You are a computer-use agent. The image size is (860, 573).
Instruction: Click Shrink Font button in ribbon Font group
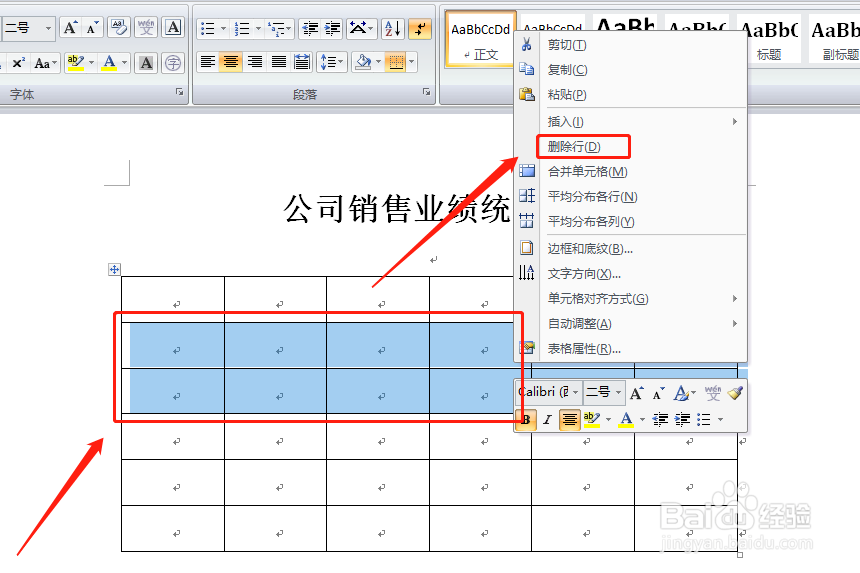tap(91, 28)
